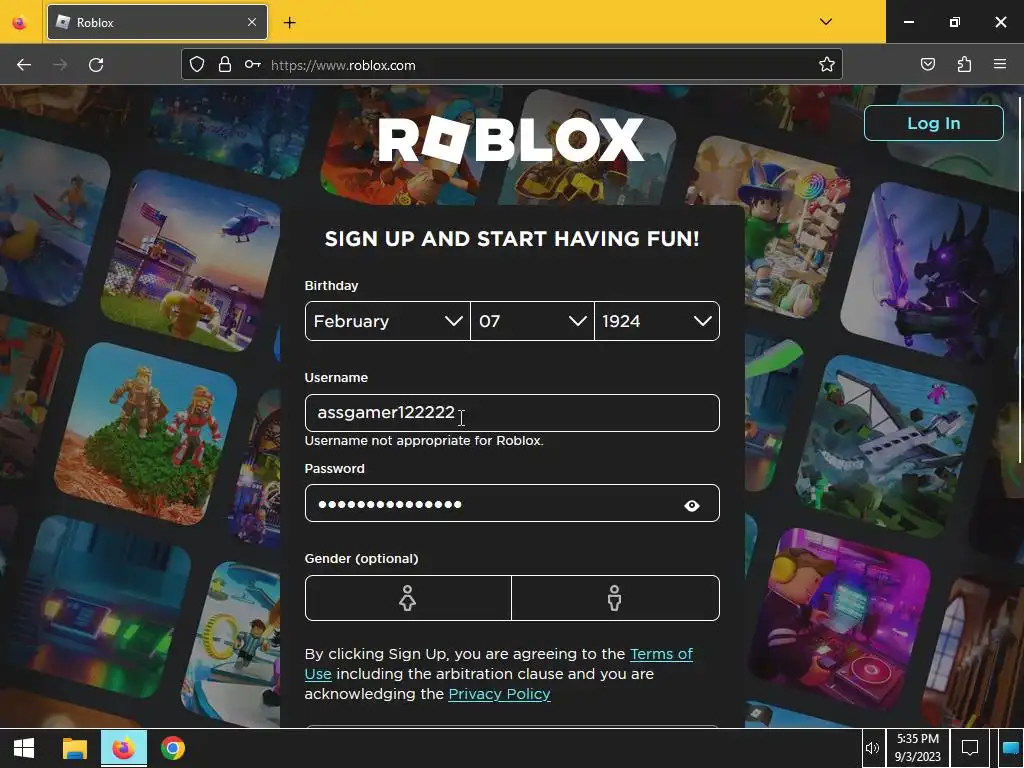Select the male gender option
This screenshot has height=768, width=1024.
pyautogui.click(x=615, y=598)
